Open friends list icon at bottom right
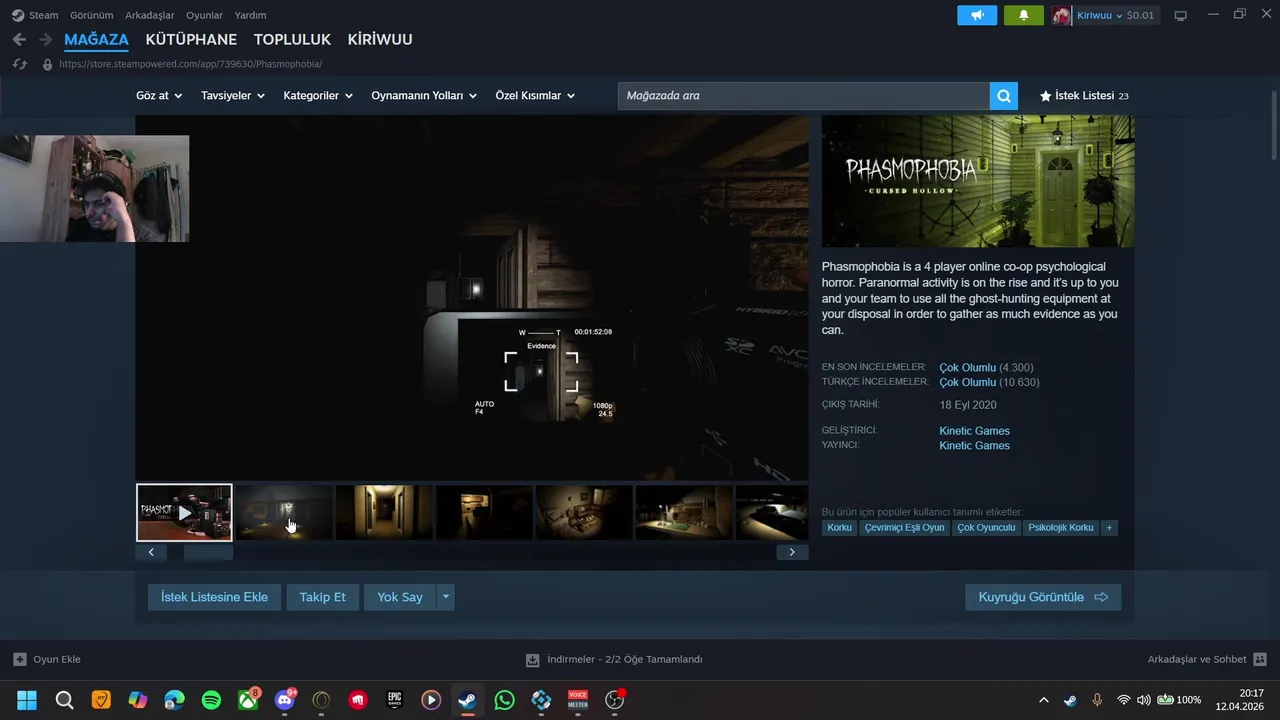The width and height of the screenshot is (1280, 720). click(x=1260, y=659)
